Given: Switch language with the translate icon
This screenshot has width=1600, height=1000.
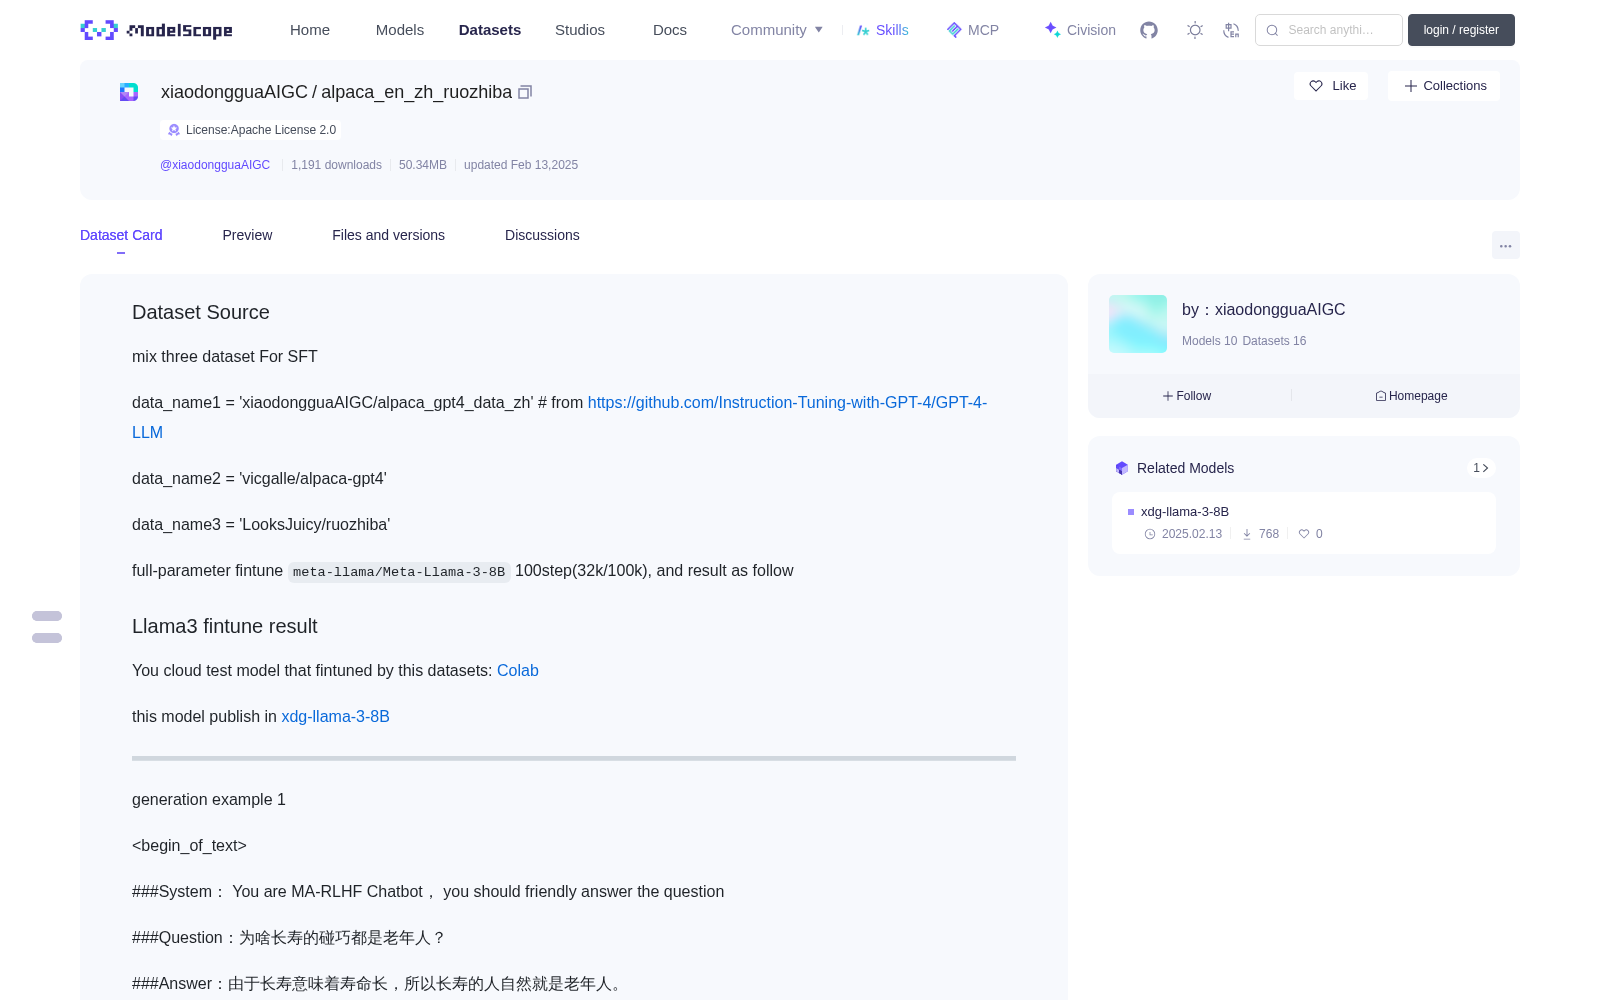Looking at the screenshot, I should click(1232, 30).
